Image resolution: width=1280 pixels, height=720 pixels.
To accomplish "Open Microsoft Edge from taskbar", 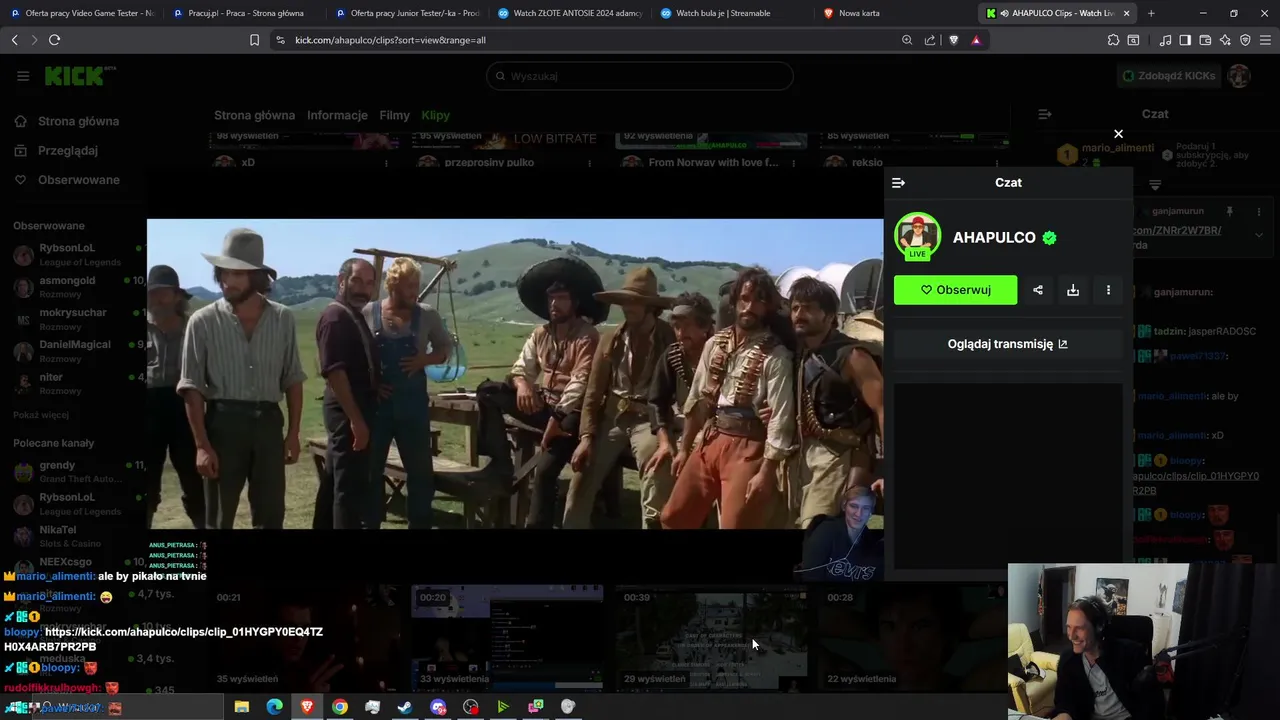I will point(274,707).
